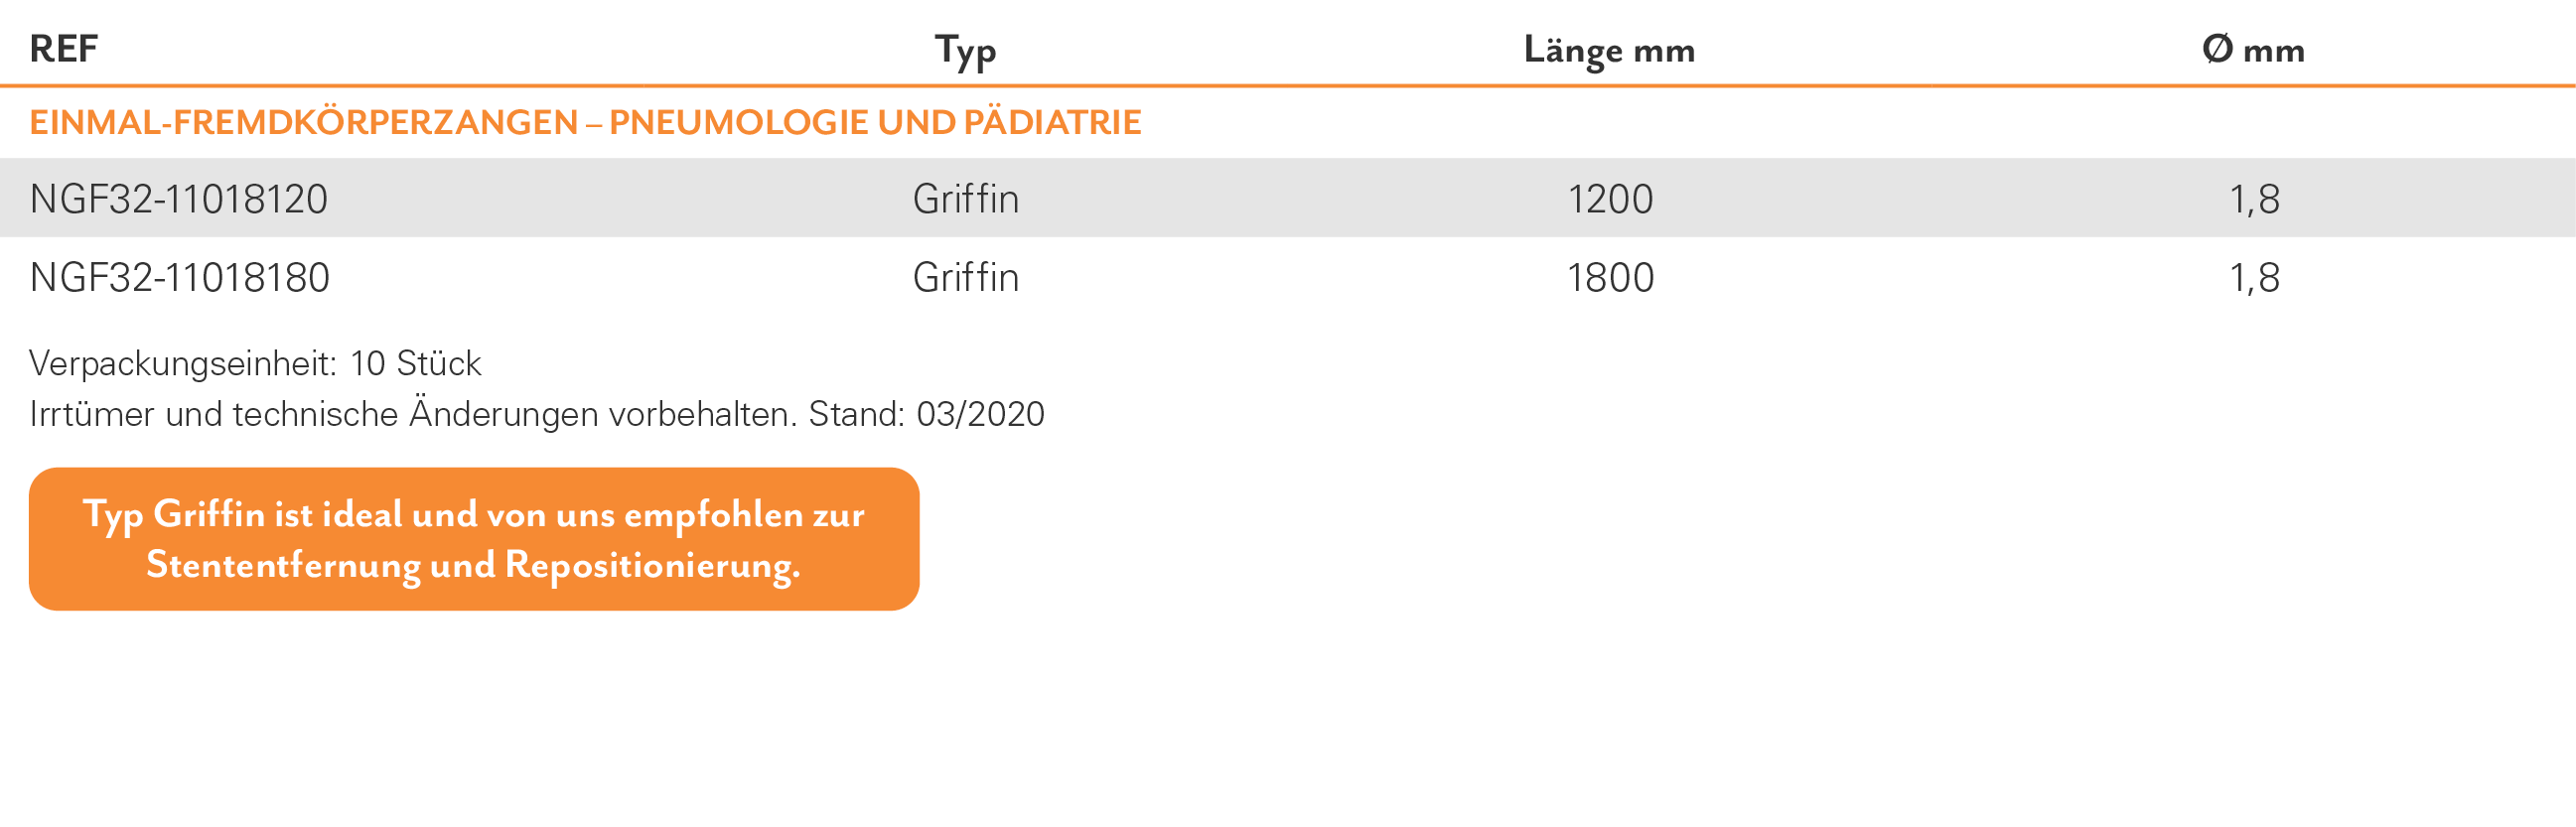The image size is (2576, 827).
Task: Click the 1800 length value
Action: pos(1610,277)
